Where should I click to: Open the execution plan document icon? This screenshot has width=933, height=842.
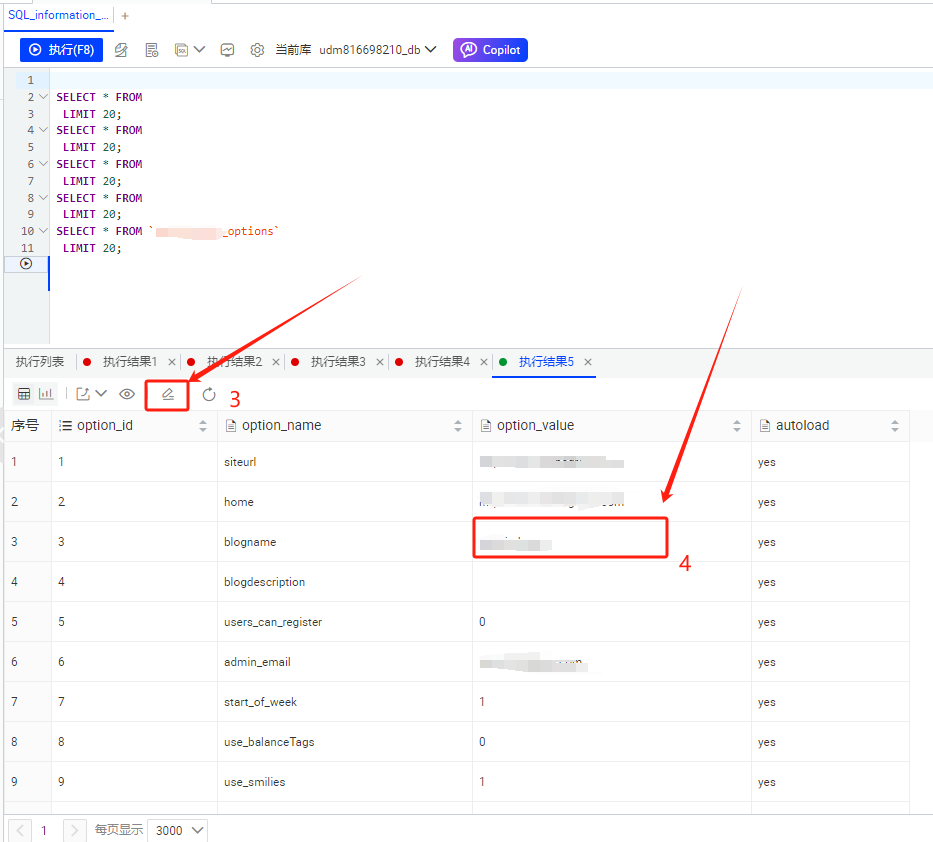152,50
